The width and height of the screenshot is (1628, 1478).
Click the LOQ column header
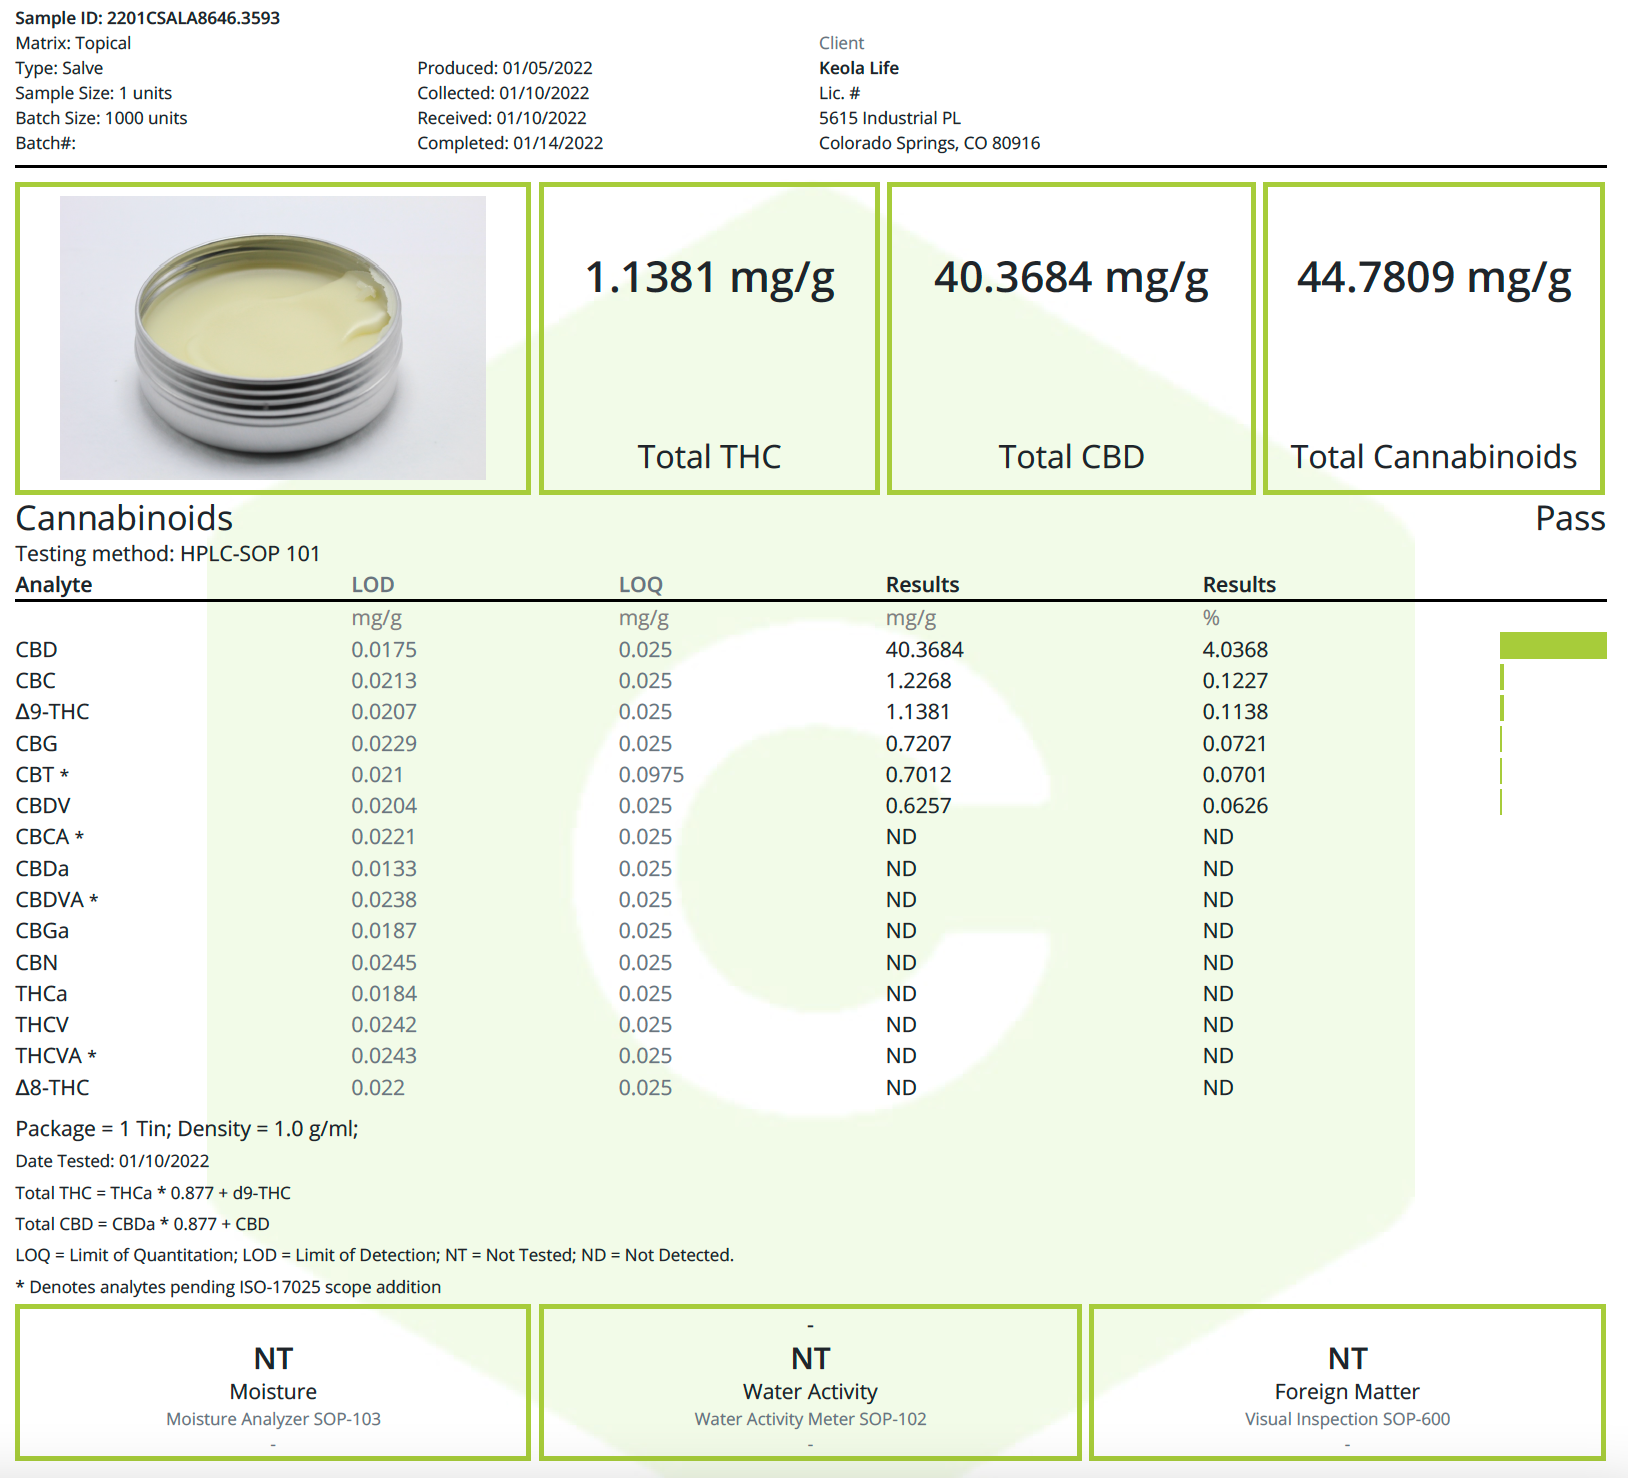(x=641, y=584)
